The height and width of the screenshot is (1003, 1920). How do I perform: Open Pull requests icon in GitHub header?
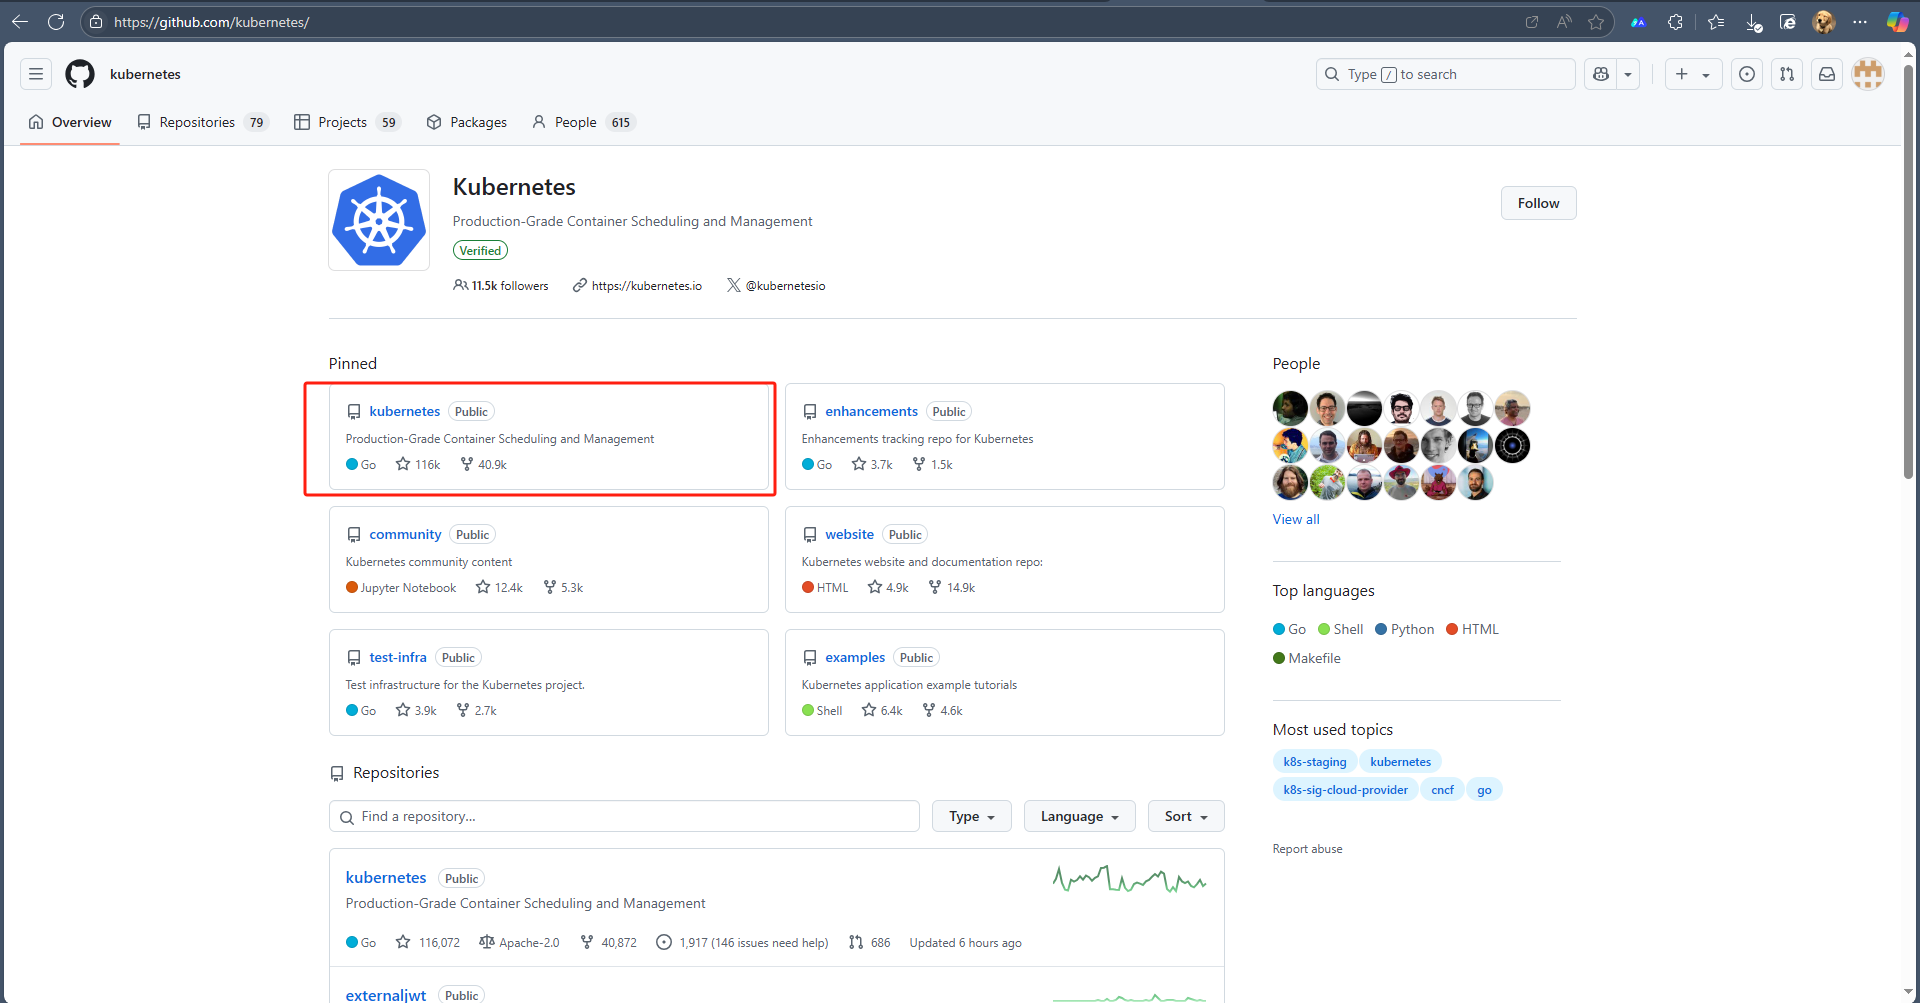tap(1787, 74)
